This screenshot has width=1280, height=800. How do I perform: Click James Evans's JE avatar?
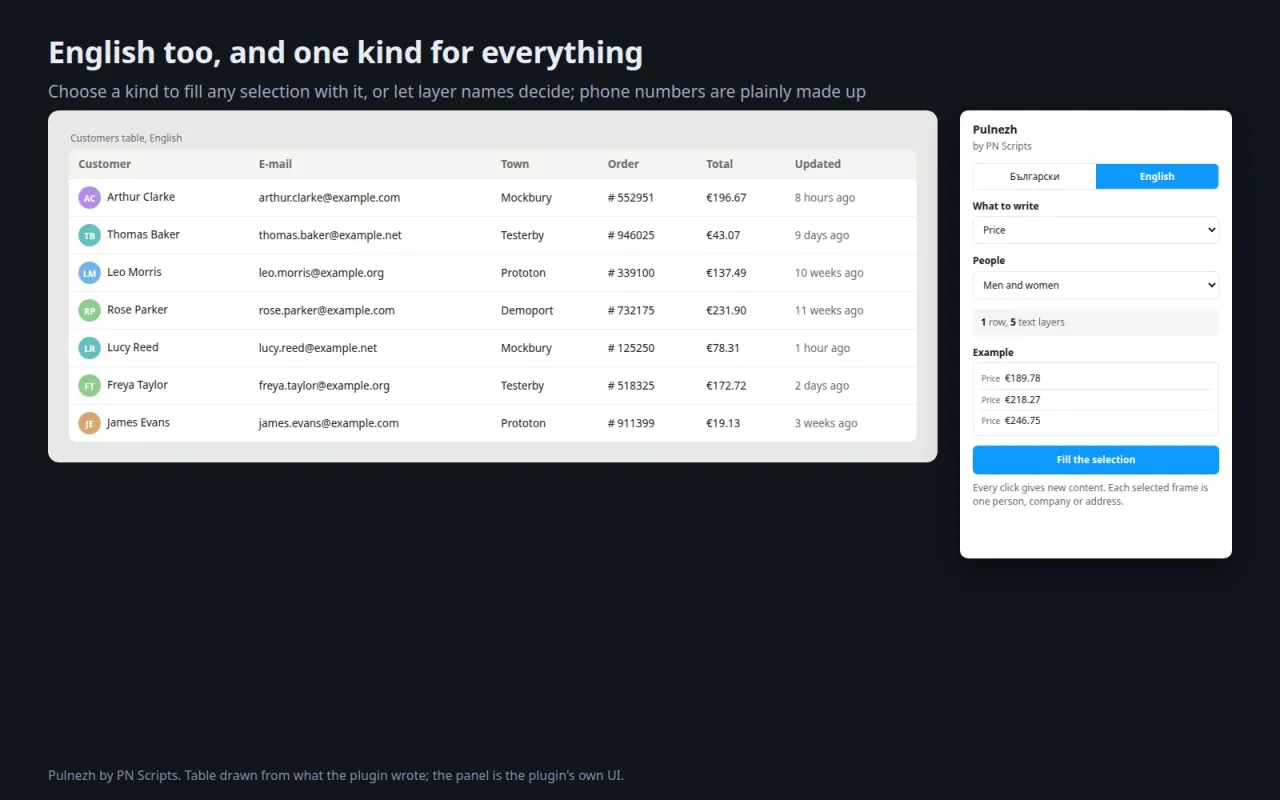90,423
